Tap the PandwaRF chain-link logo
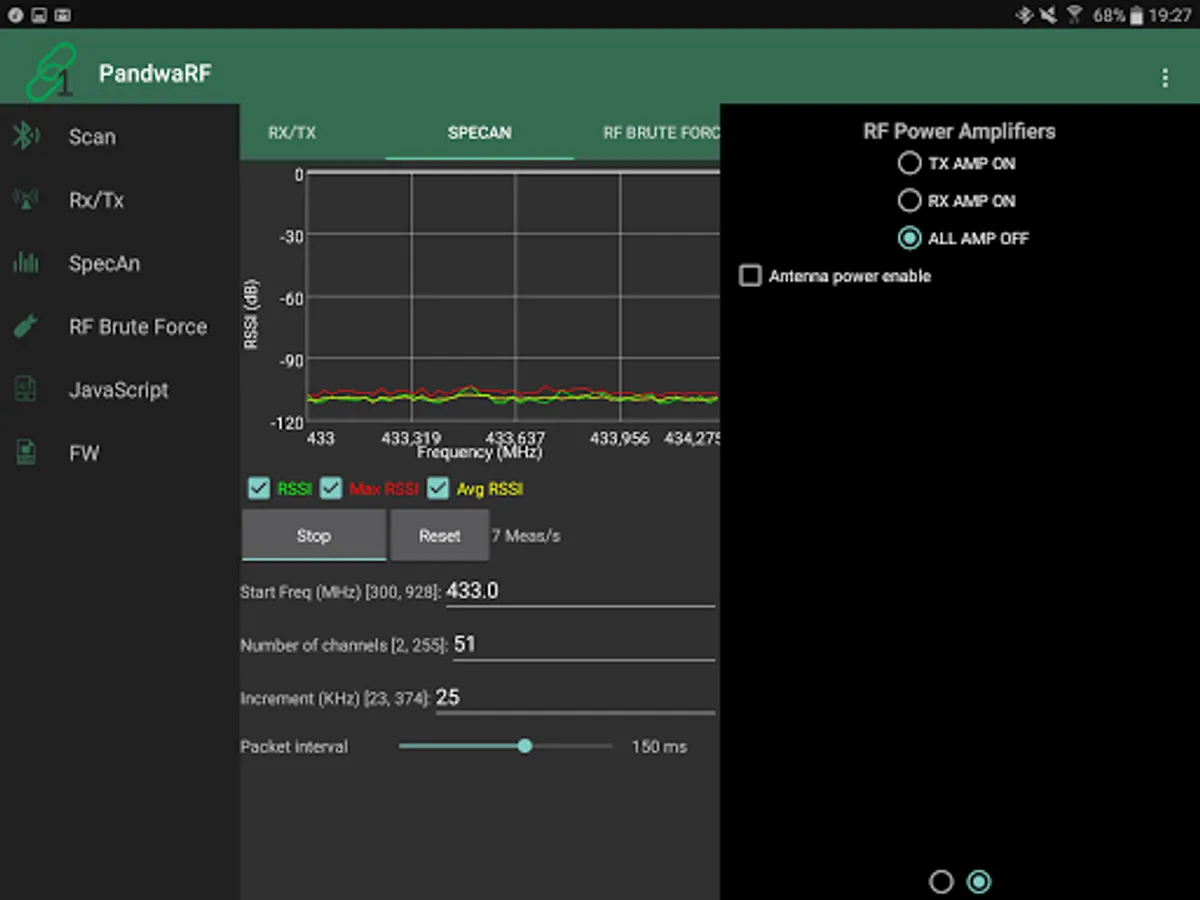1200x900 pixels. (50, 73)
